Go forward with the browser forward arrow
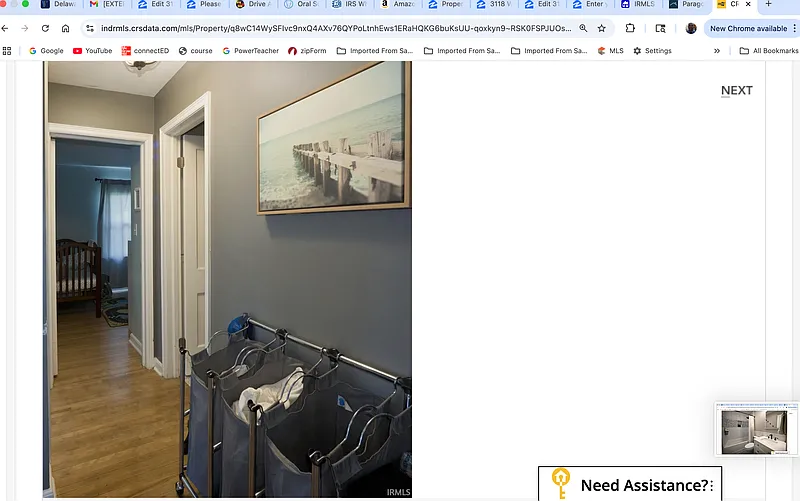 pos(24,29)
